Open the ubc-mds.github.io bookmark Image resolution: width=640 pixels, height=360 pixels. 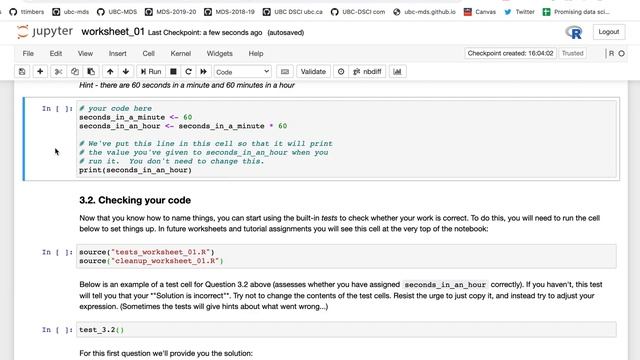click(424, 12)
